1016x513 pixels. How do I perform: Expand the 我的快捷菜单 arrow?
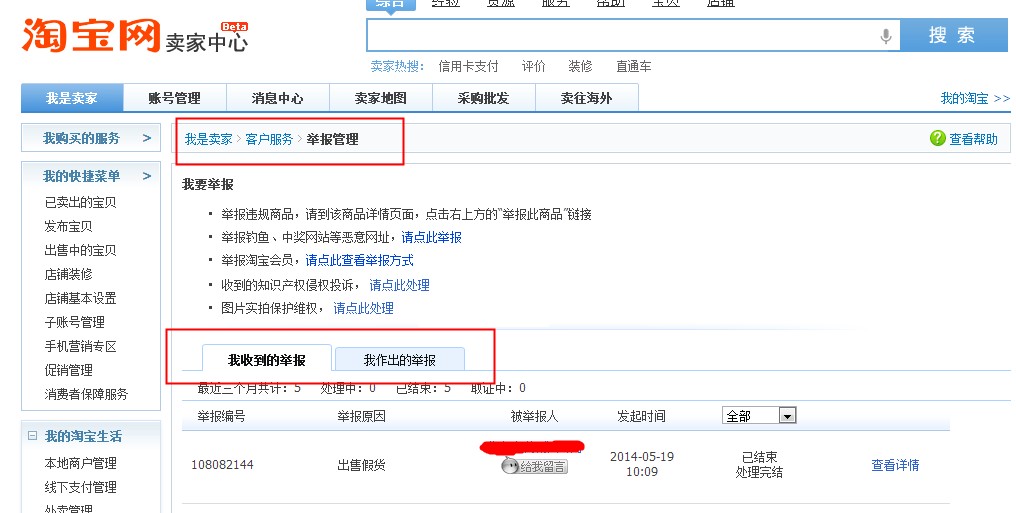point(146,176)
